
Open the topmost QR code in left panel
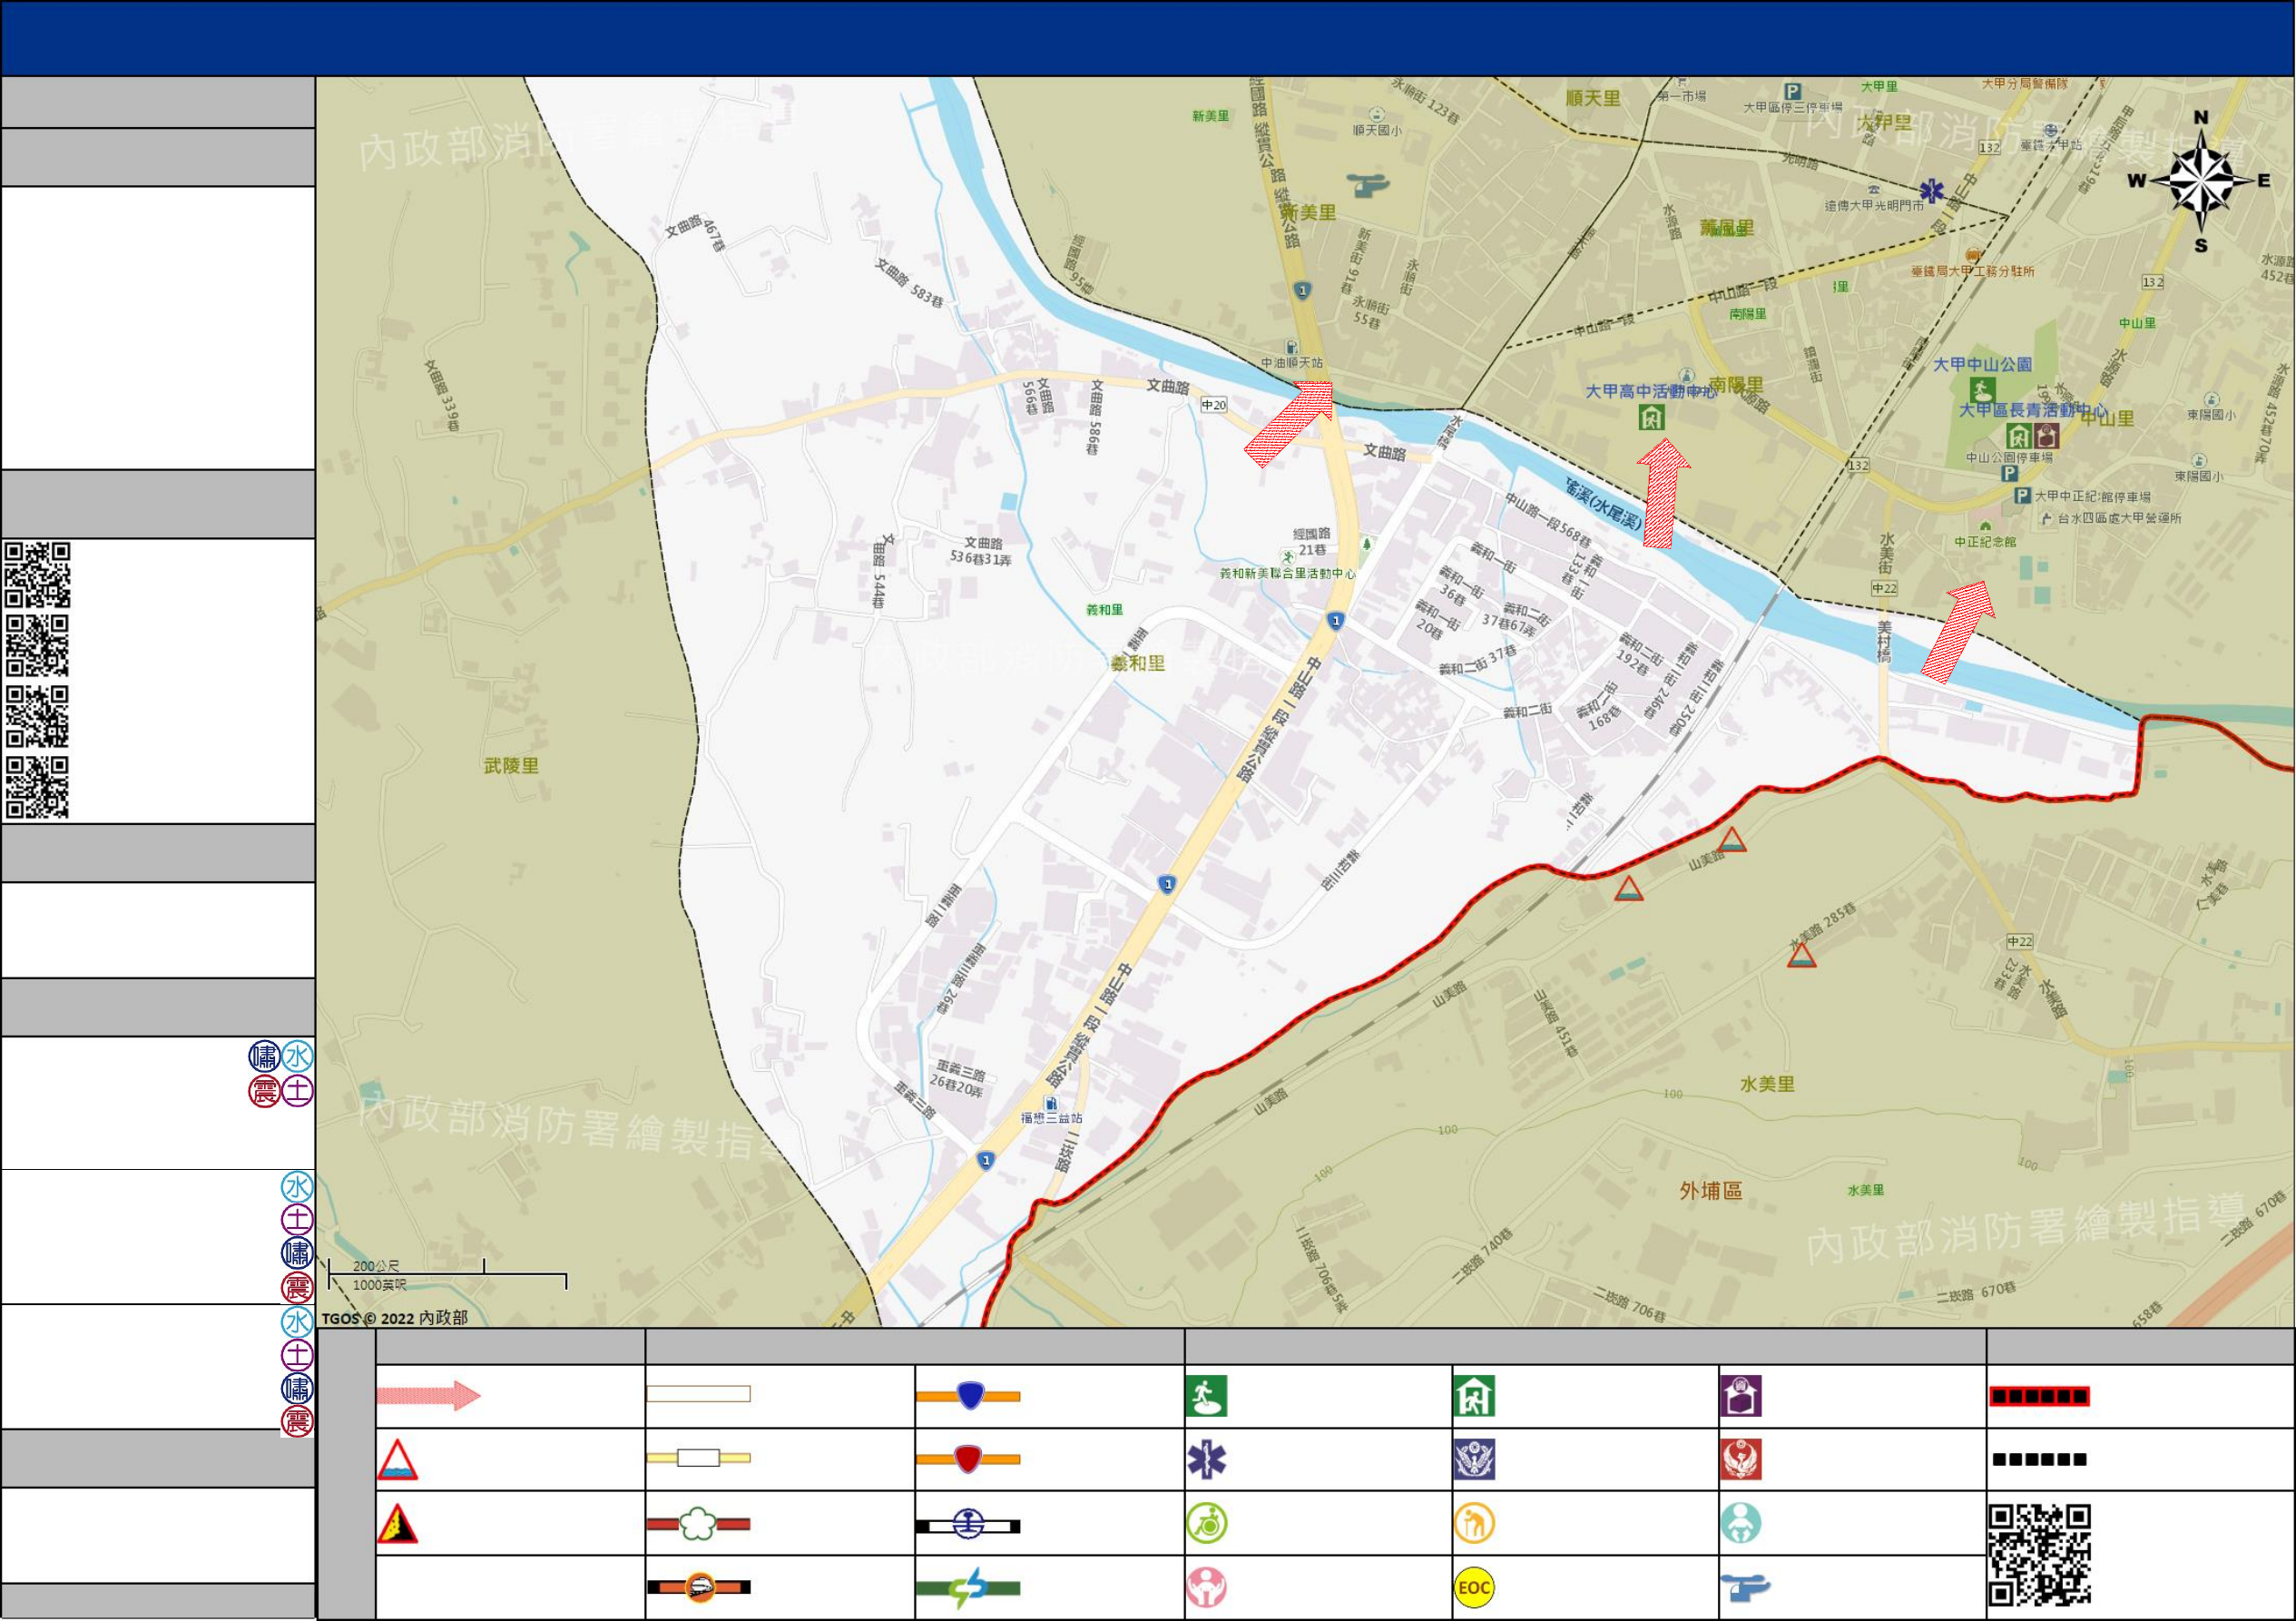click(37, 575)
